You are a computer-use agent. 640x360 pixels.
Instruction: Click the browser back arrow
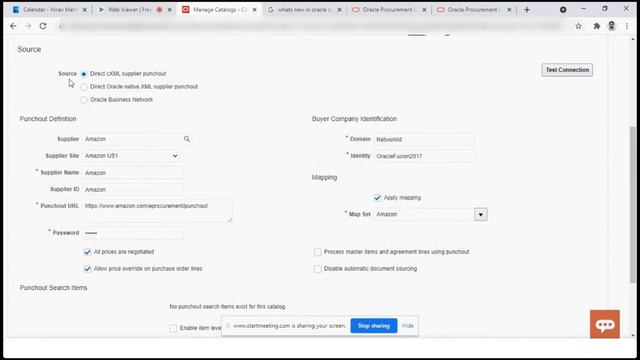(x=13, y=26)
